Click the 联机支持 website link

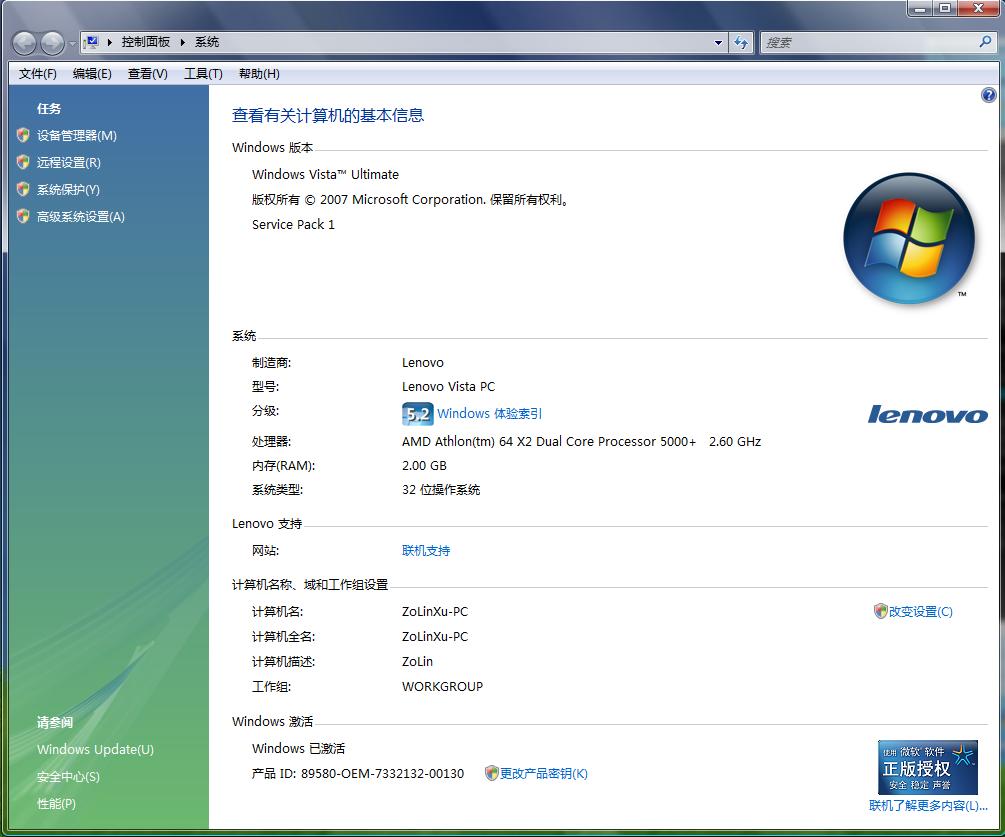(x=426, y=551)
